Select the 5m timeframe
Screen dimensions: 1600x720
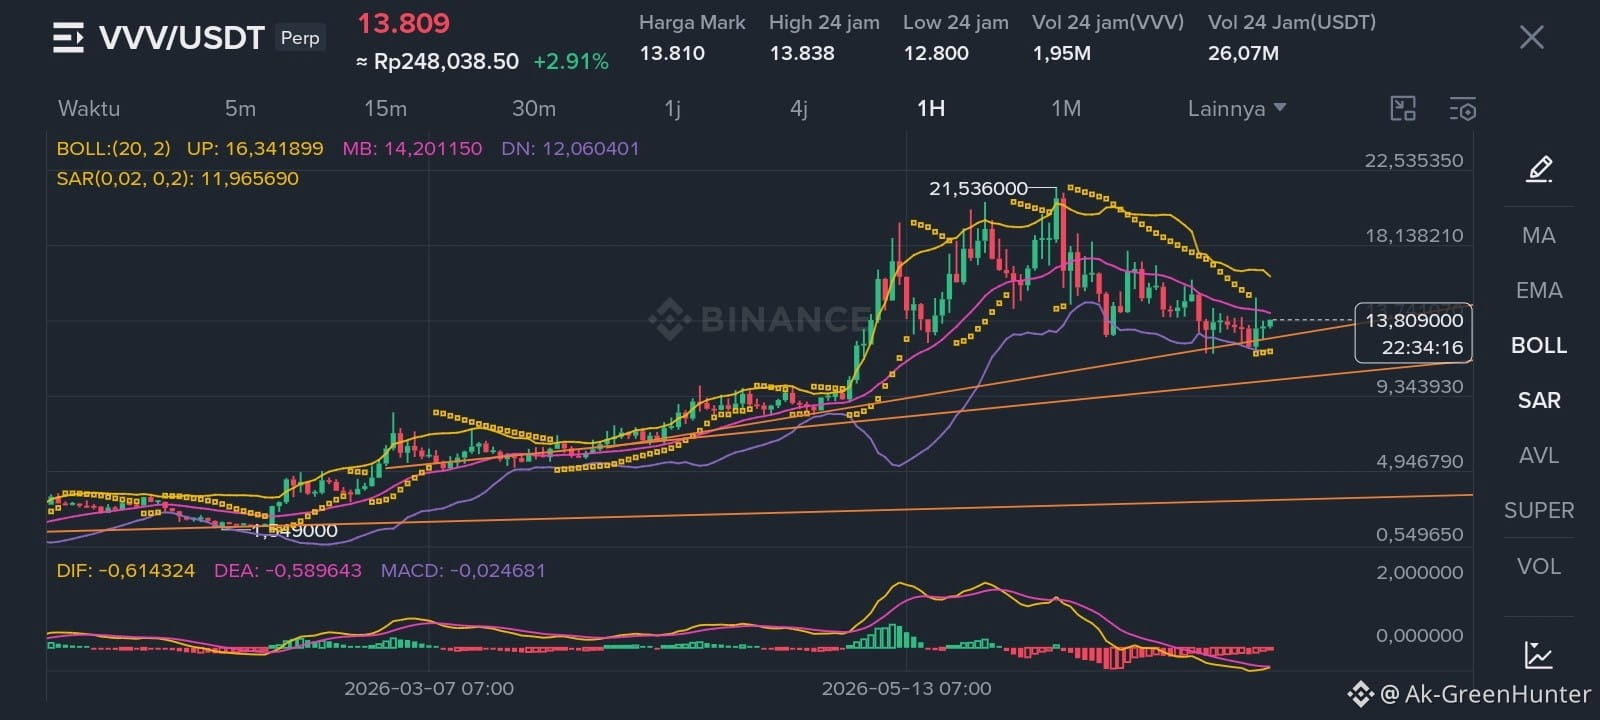pos(240,108)
